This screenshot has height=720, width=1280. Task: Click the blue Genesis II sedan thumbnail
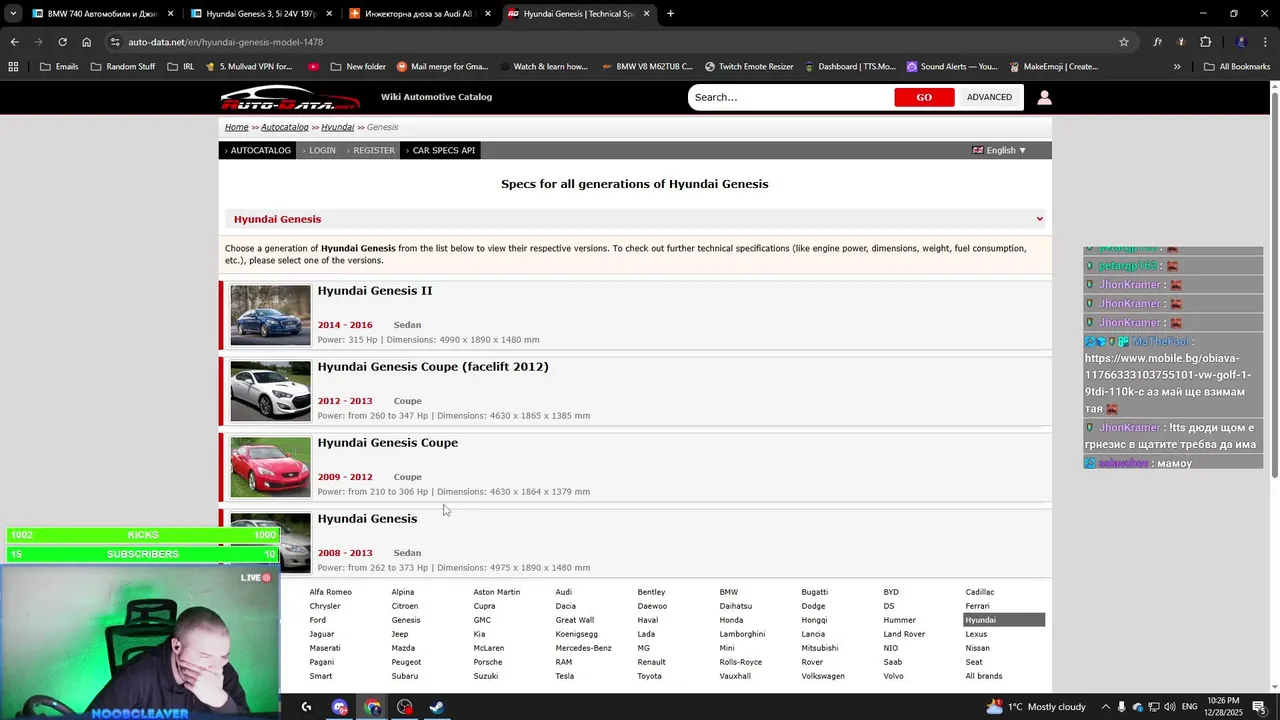(270, 315)
